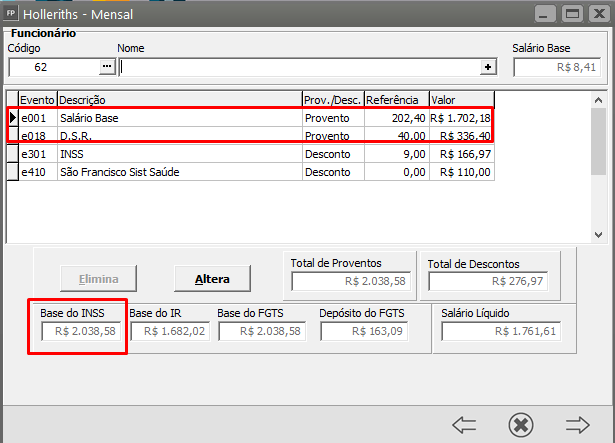Close the Holleriths window
Image resolution: width=615 pixels, height=443 pixels.
coord(597,14)
